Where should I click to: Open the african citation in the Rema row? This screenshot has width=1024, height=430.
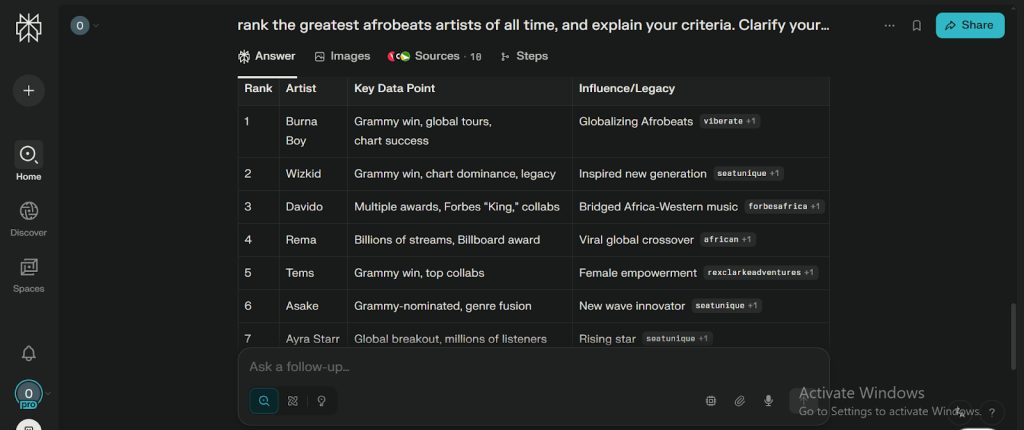click(x=728, y=240)
